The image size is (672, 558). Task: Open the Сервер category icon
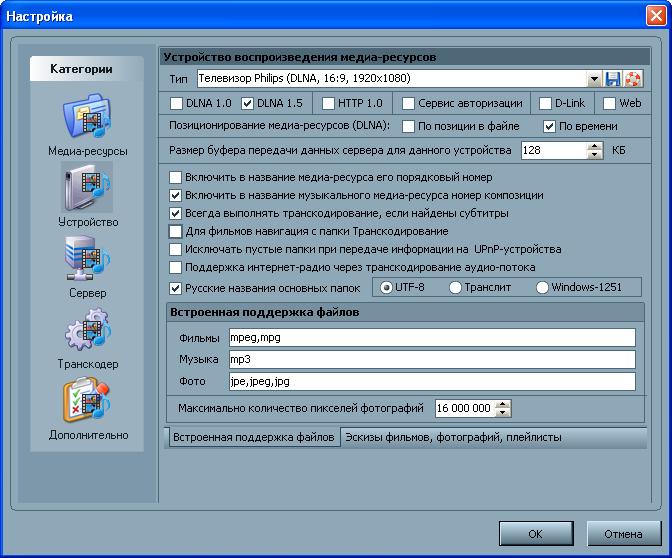coord(87,259)
